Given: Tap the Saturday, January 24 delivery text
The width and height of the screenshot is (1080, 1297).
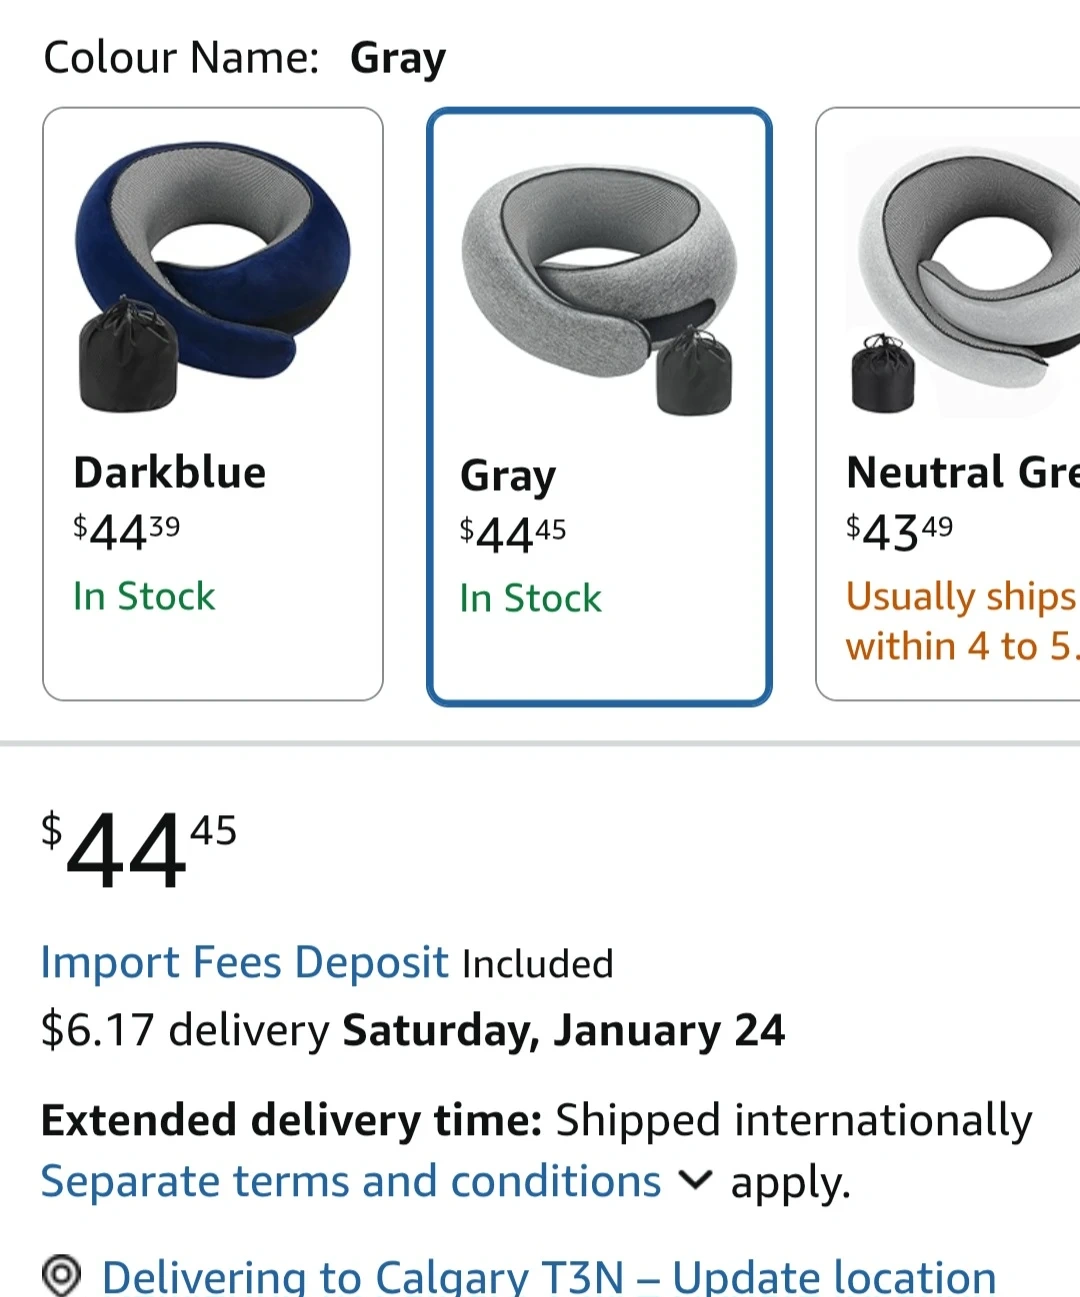Looking at the screenshot, I should click(563, 1030).
